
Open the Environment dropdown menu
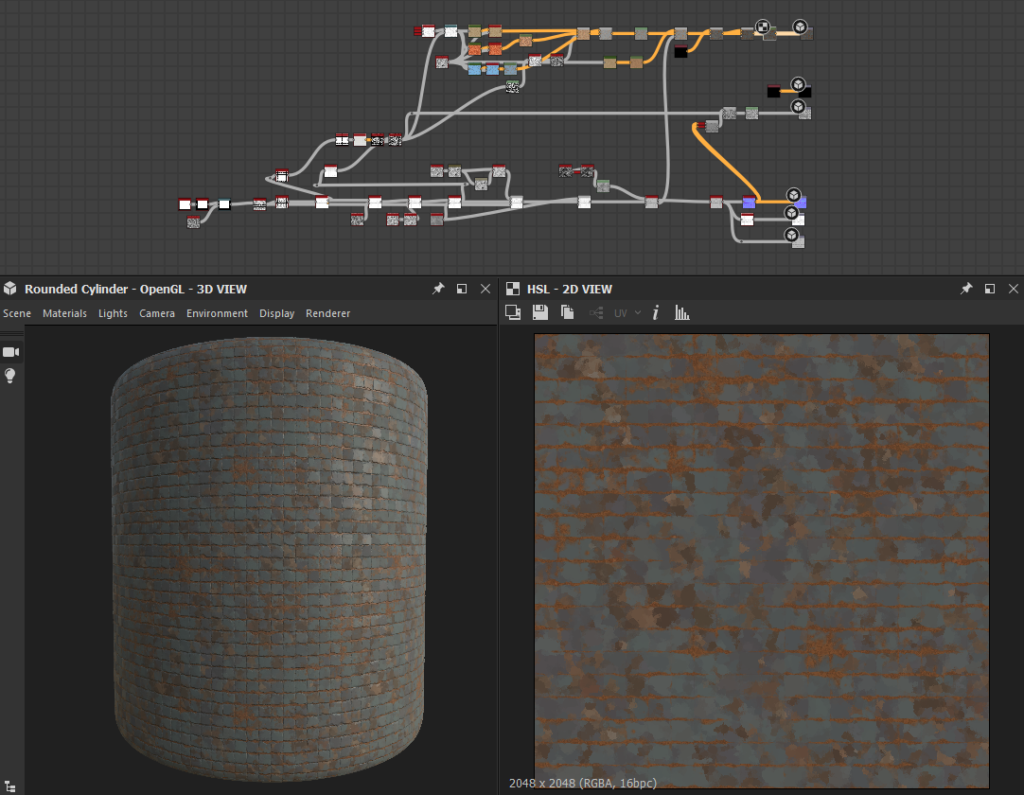click(217, 313)
